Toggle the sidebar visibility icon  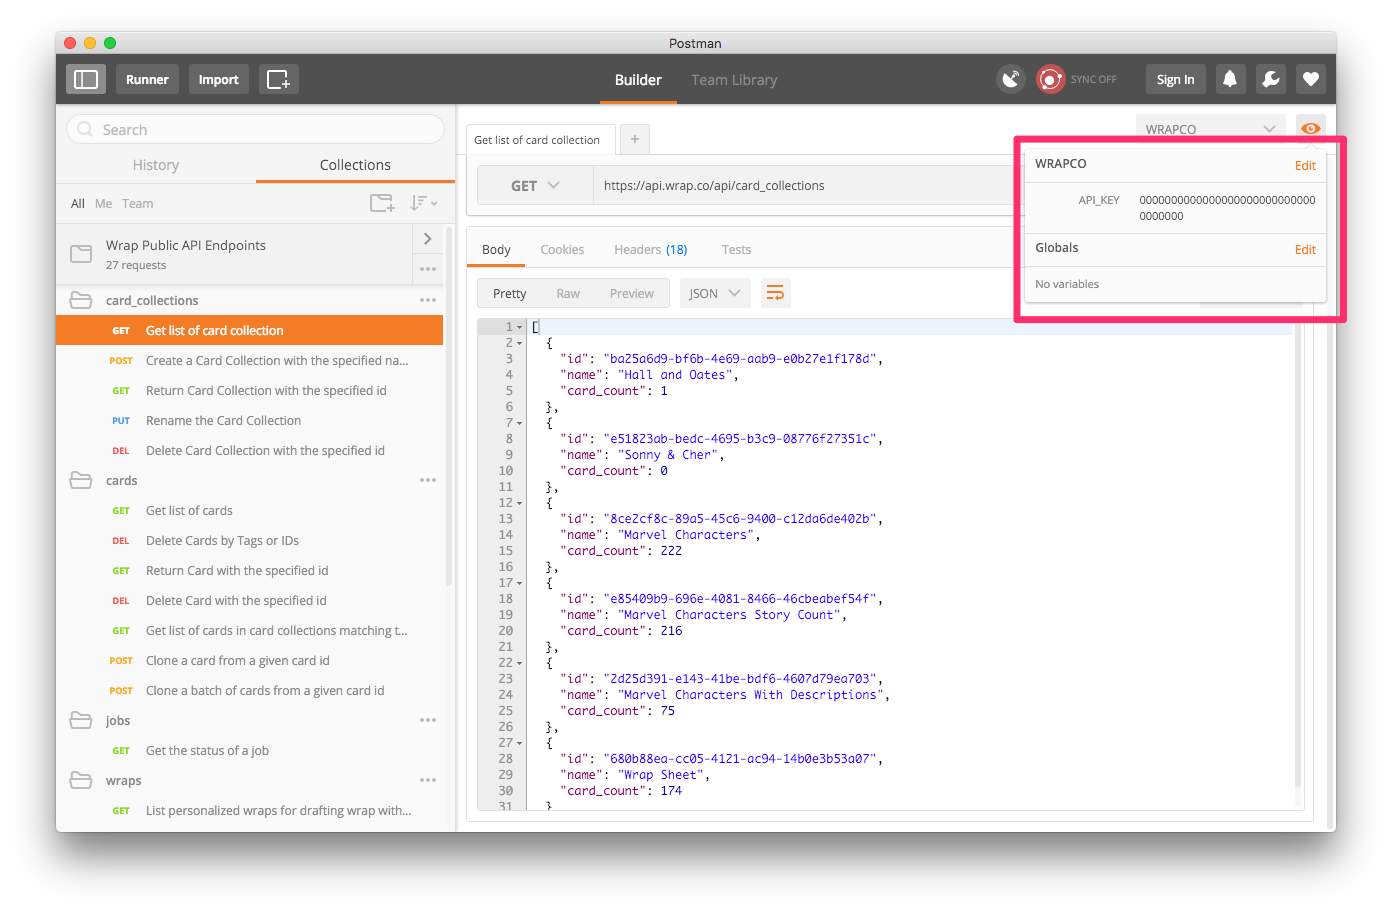86,79
